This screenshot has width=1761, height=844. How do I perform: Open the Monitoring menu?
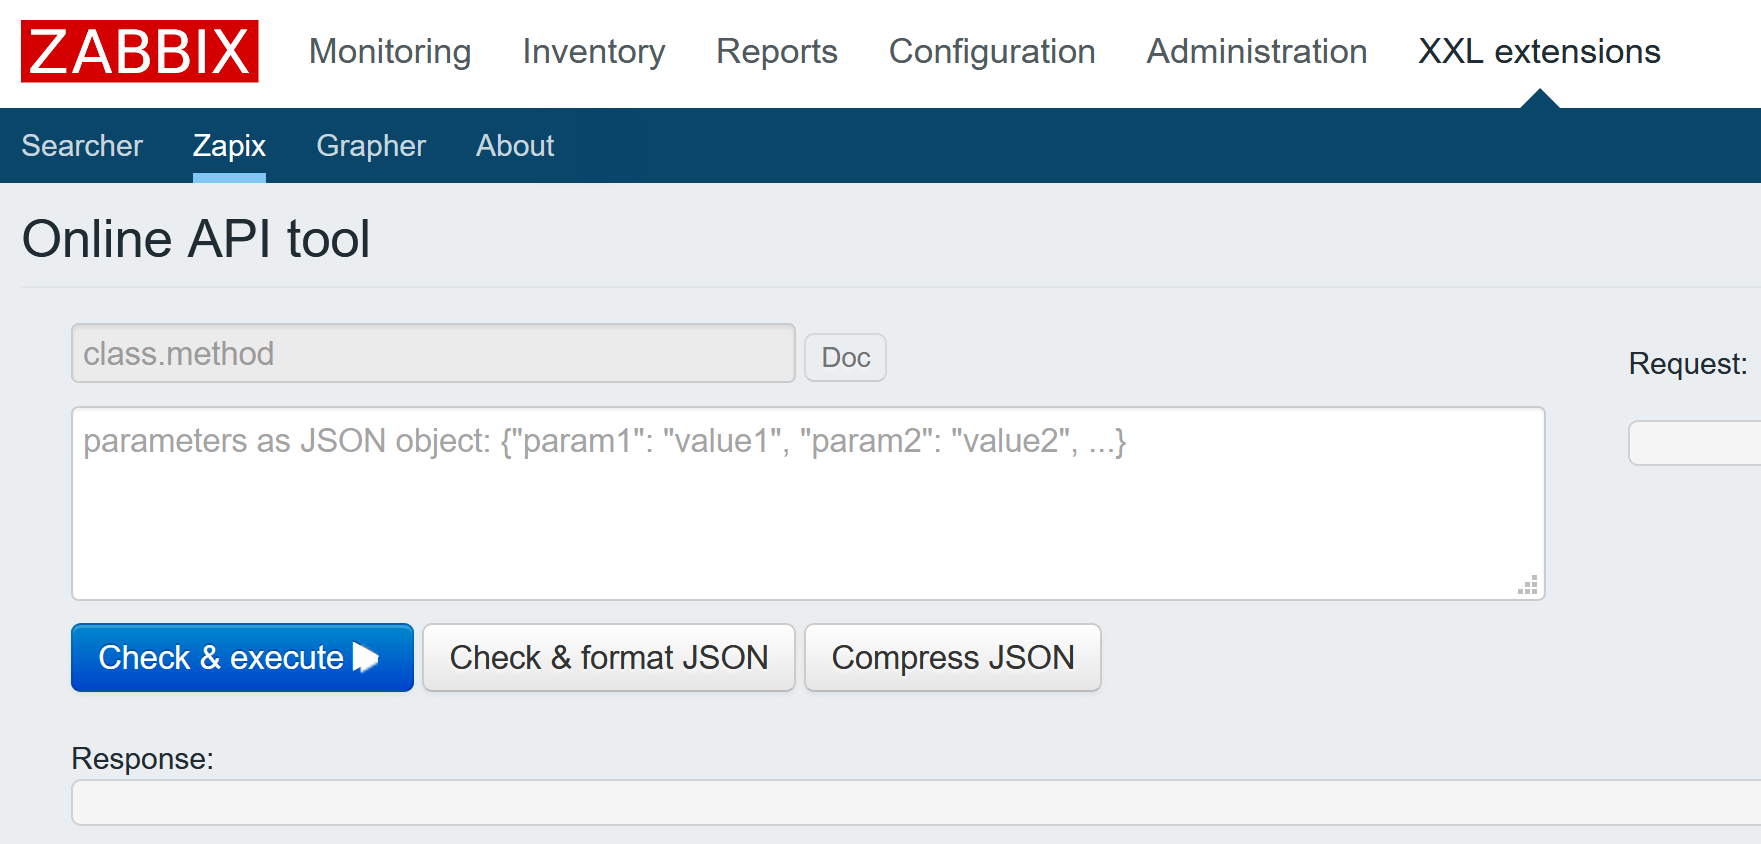[390, 51]
